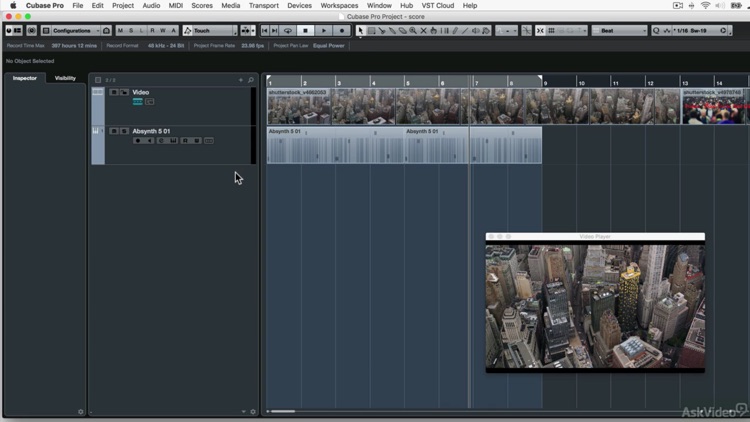Start recording with Record button
The height and width of the screenshot is (422, 750).
[342, 31]
